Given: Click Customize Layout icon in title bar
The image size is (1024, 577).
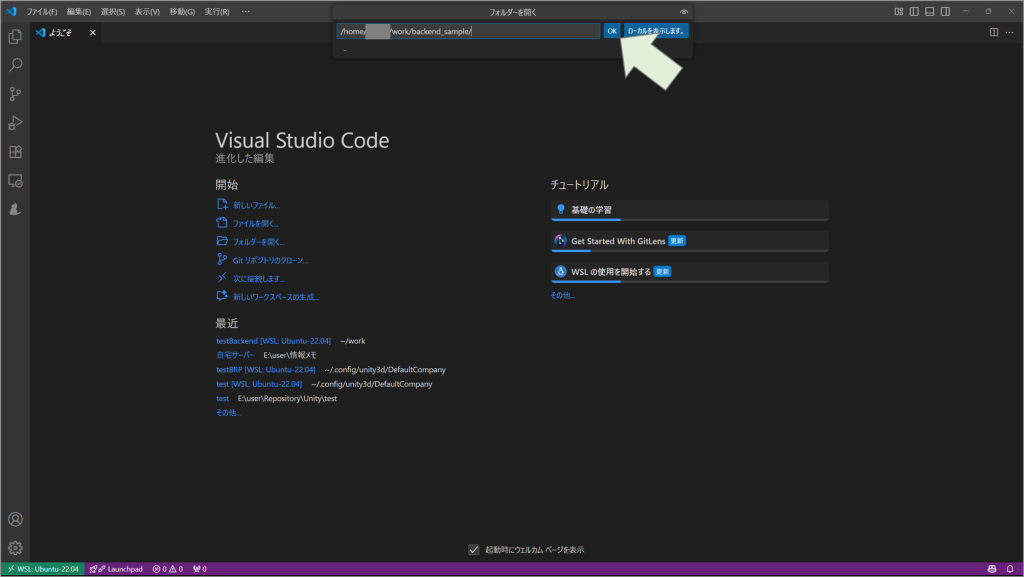Looking at the screenshot, I should click(899, 12).
